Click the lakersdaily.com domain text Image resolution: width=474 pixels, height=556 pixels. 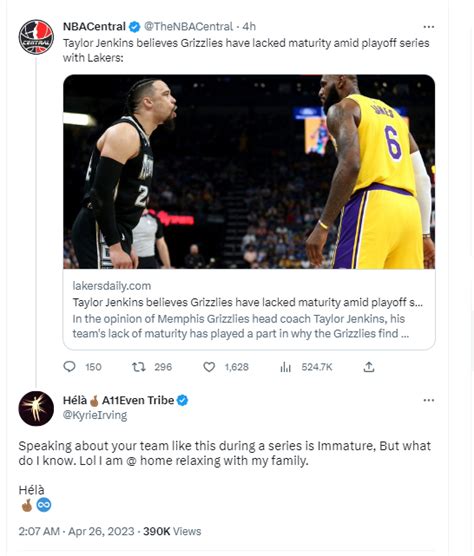pyautogui.click(x=112, y=286)
